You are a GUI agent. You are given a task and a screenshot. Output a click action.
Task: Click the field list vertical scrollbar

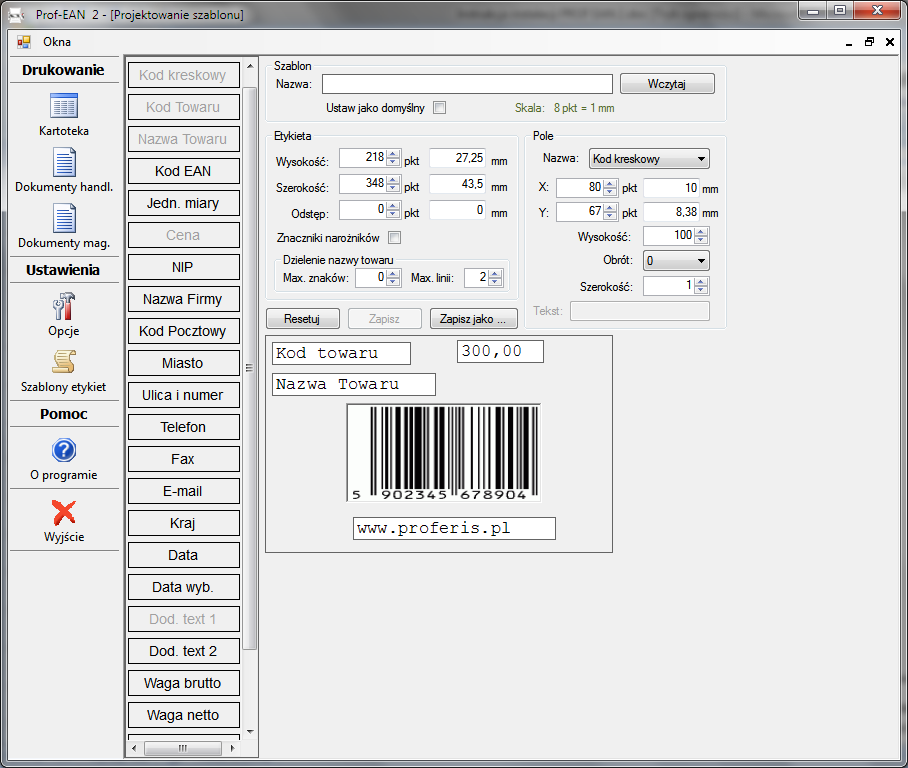pyautogui.click(x=250, y=367)
